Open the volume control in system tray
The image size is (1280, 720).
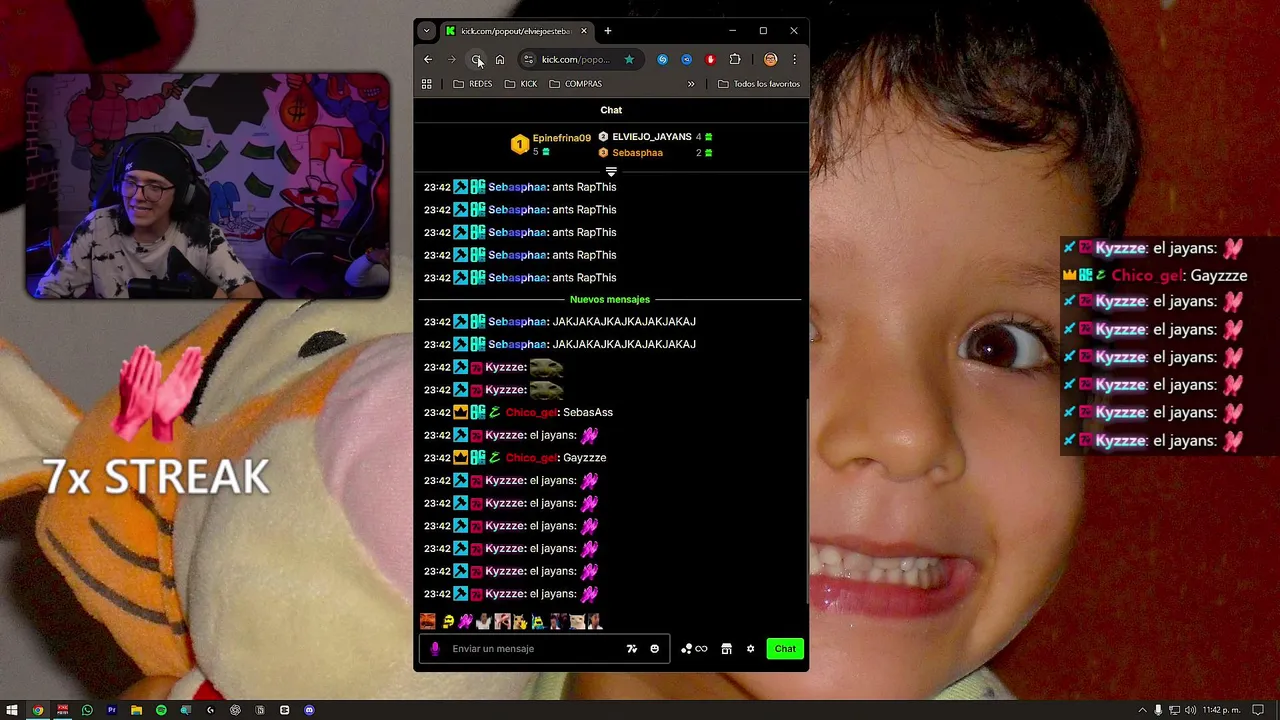[x=1191, y=710]
